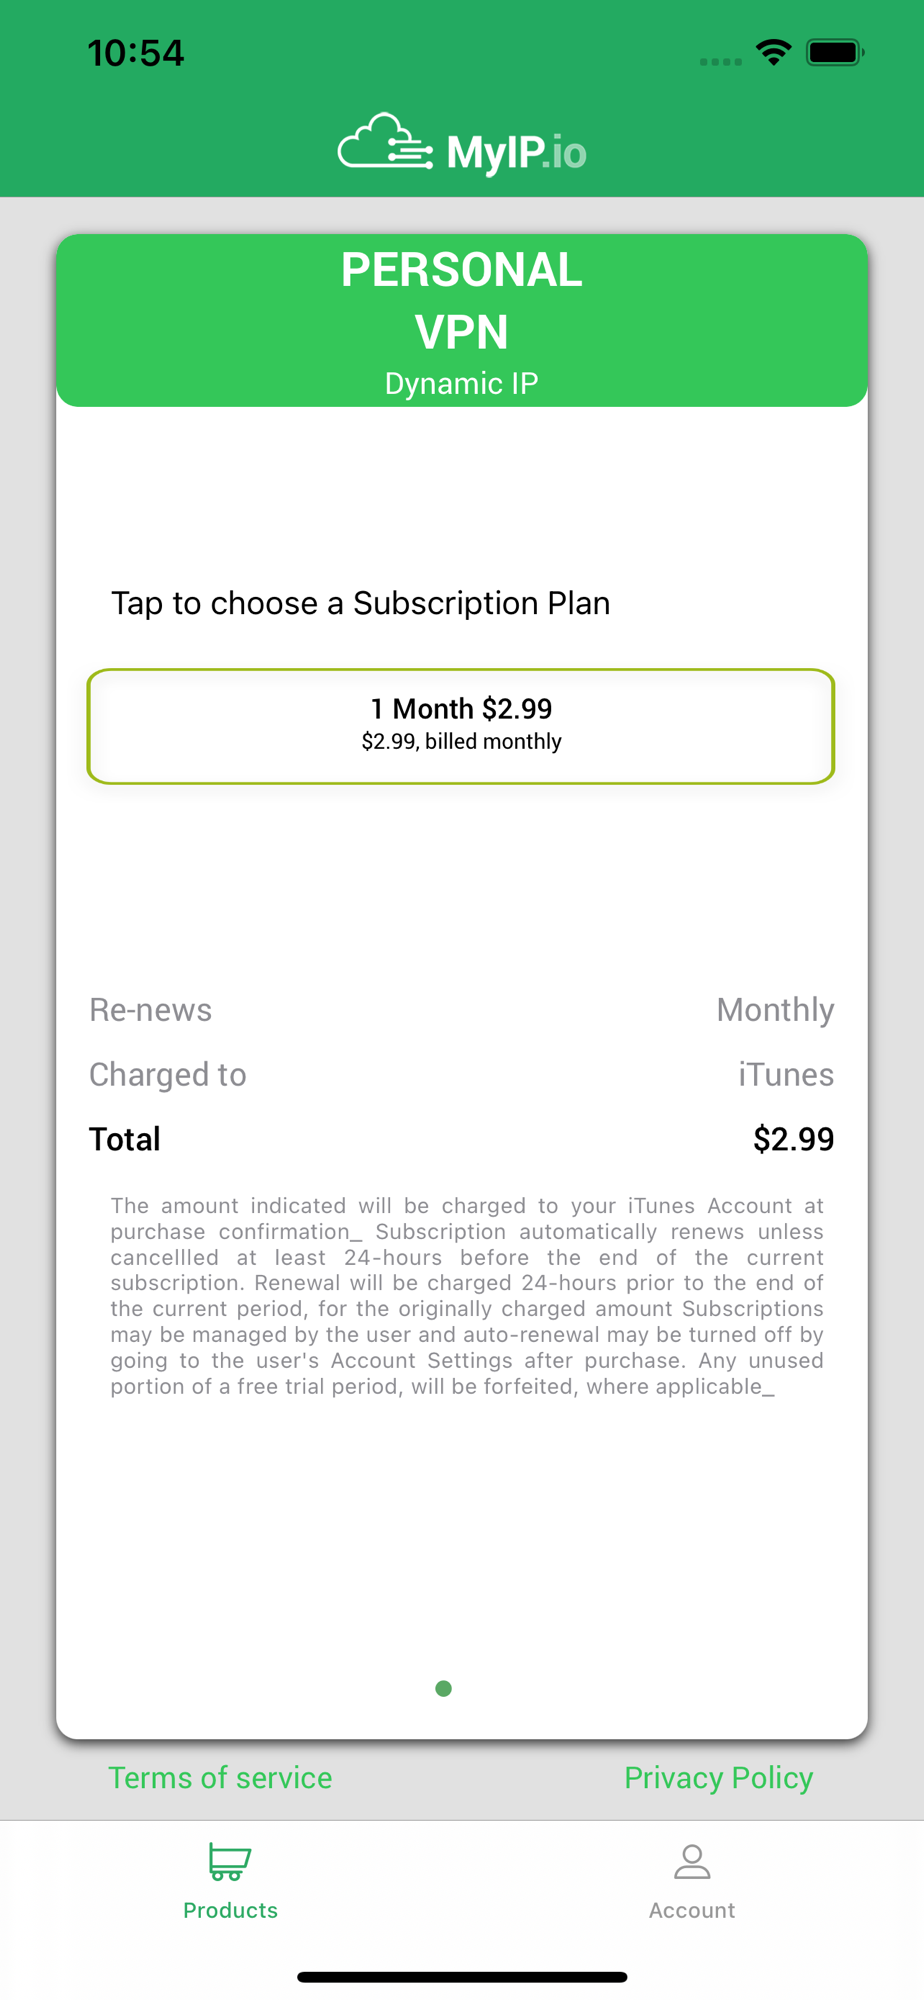Tap the 10:54 clock in status bar
The width and height of the screenshot is (924, 2000).
(136, 53)
